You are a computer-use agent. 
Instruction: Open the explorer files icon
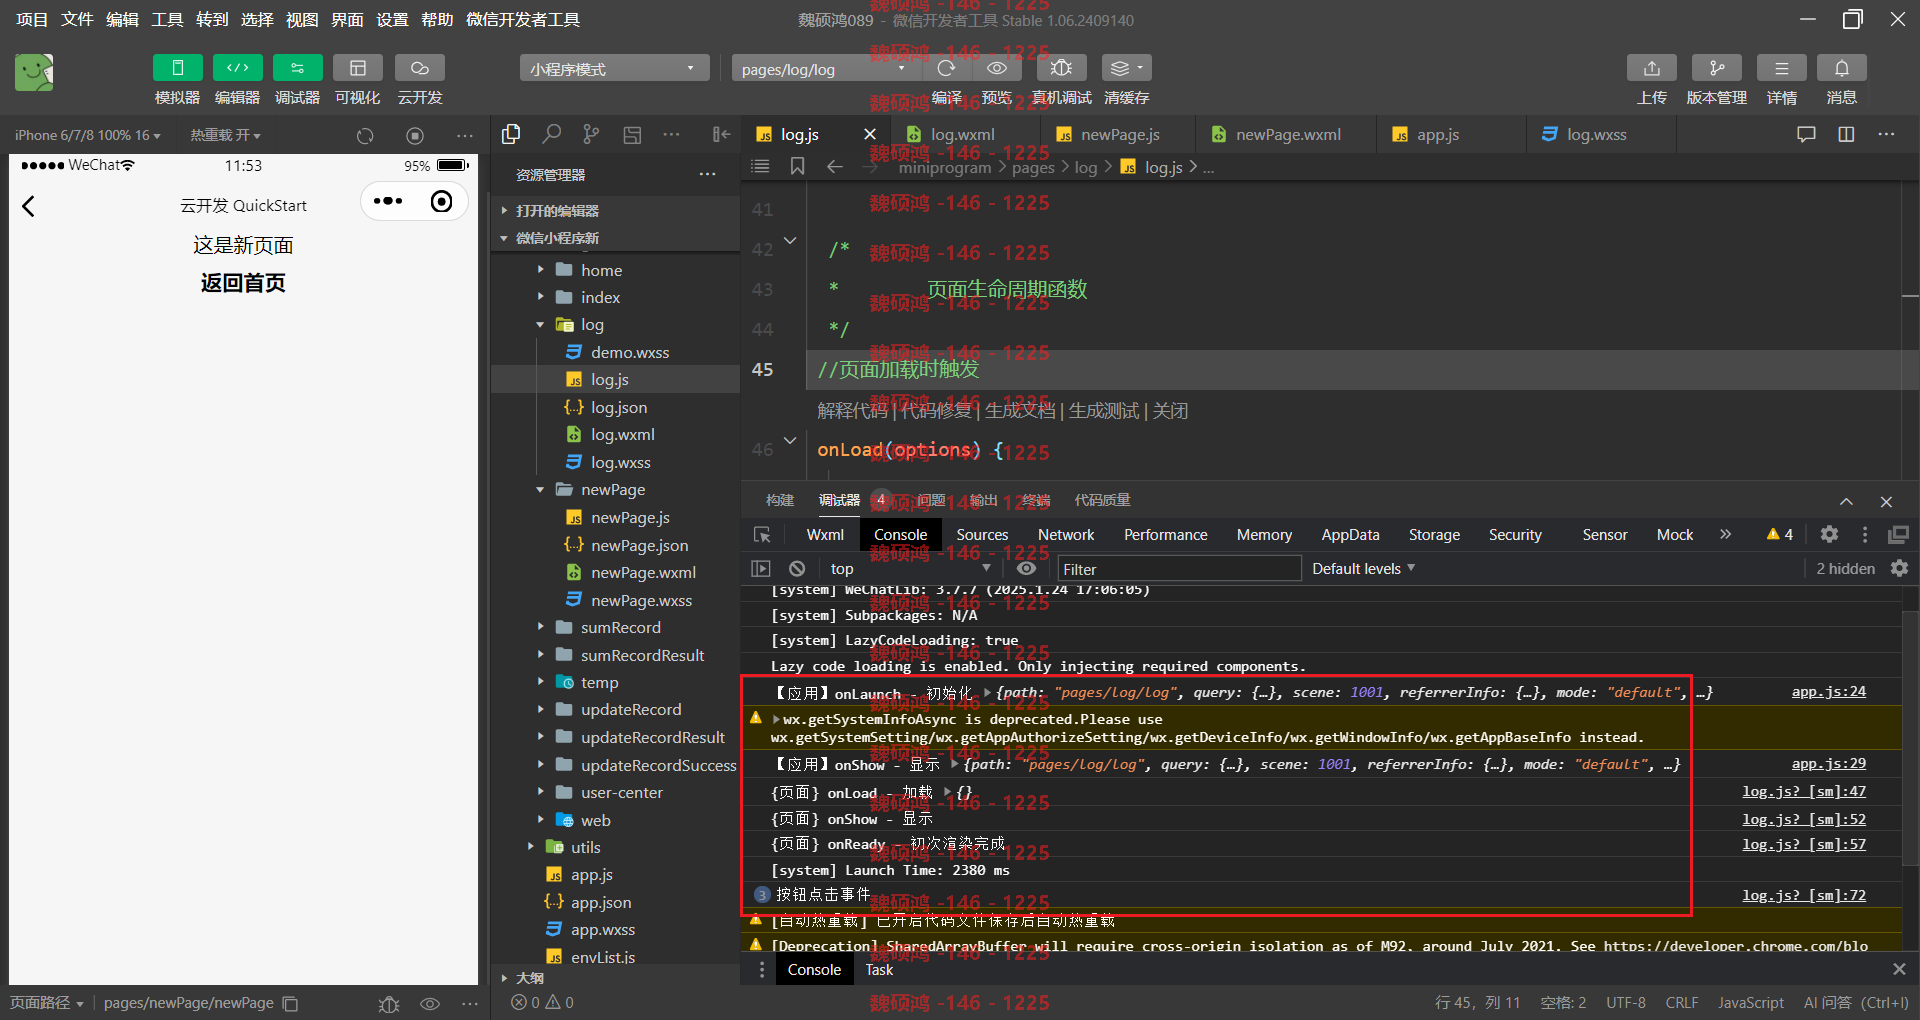pyautogui.click(x=511, y=134)
